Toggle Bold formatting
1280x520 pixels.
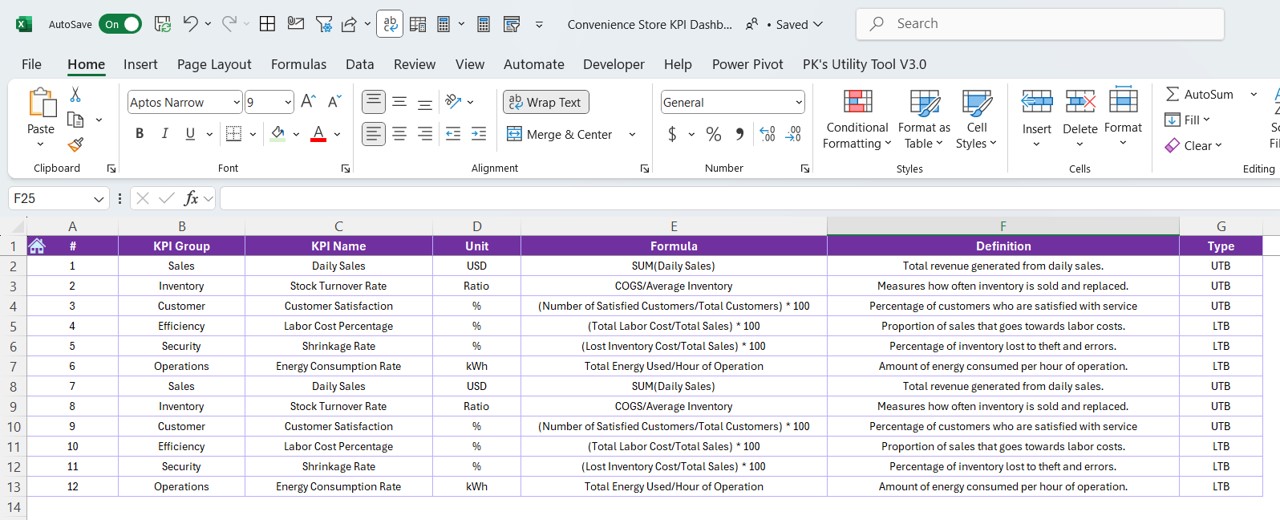(139, 134)
